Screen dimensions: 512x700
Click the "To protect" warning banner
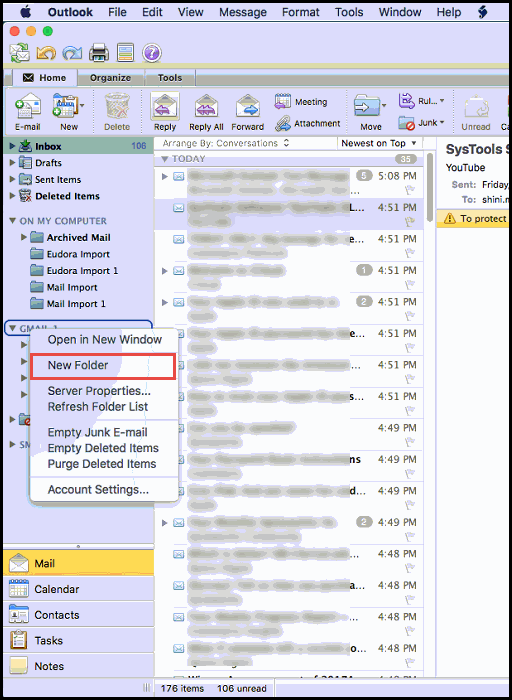coord(474,218)
